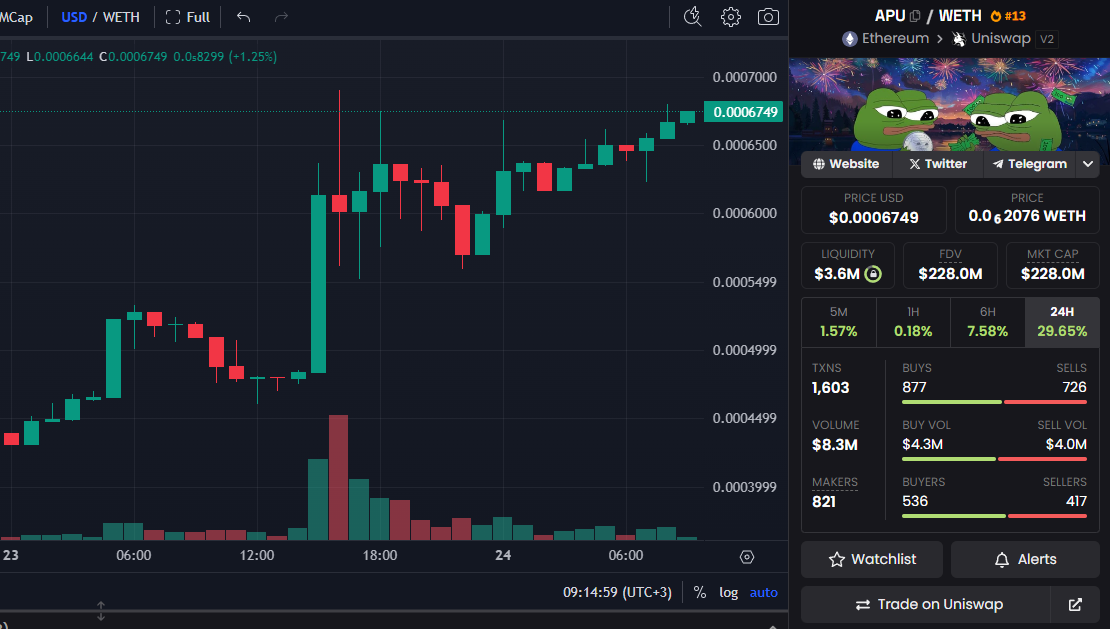The image size is (1110, 629).
Task: Click the MKT CAP $228.0M box
Action: (1053, 265)
